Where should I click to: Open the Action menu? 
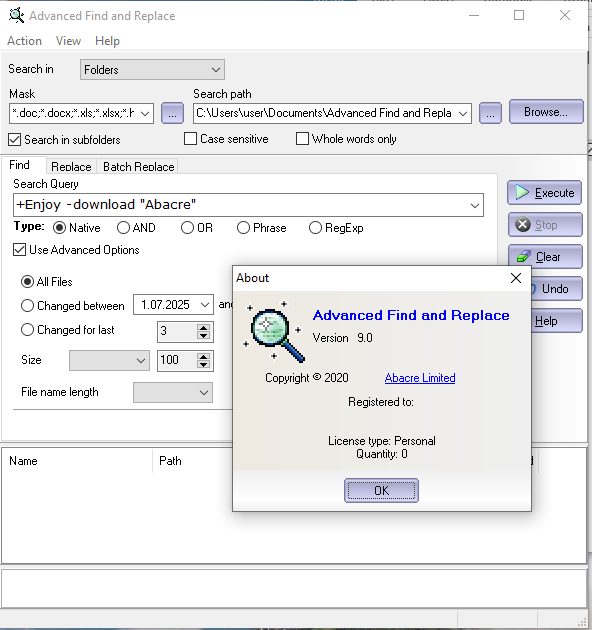click(x=25, y=41)
